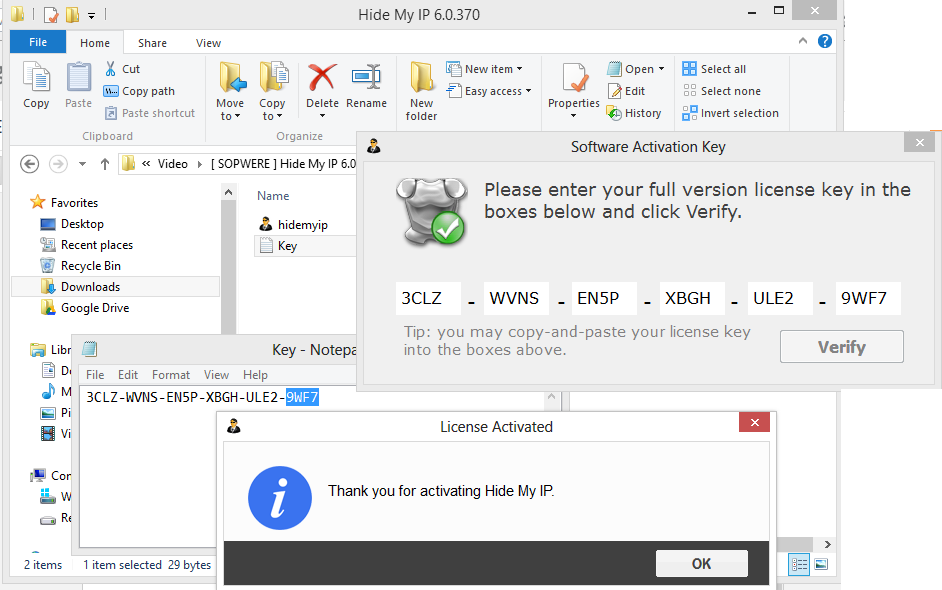
Task: Click the Explorer horizontal scroll right arrow
Action: (827, 544)
